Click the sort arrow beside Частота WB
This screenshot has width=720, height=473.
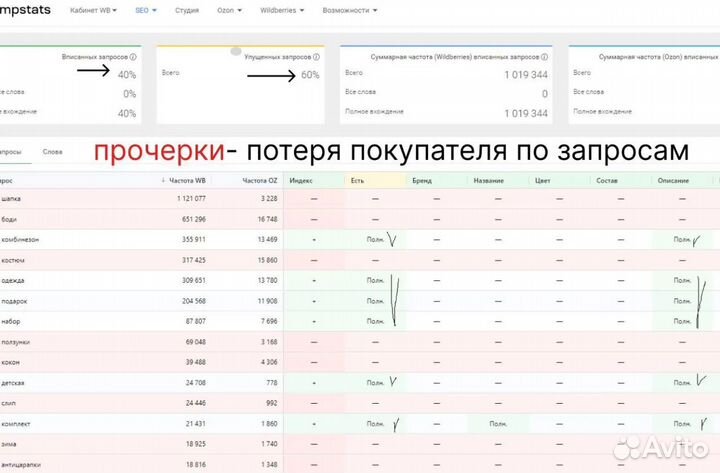pyautogui.click(x=163, y=180)
